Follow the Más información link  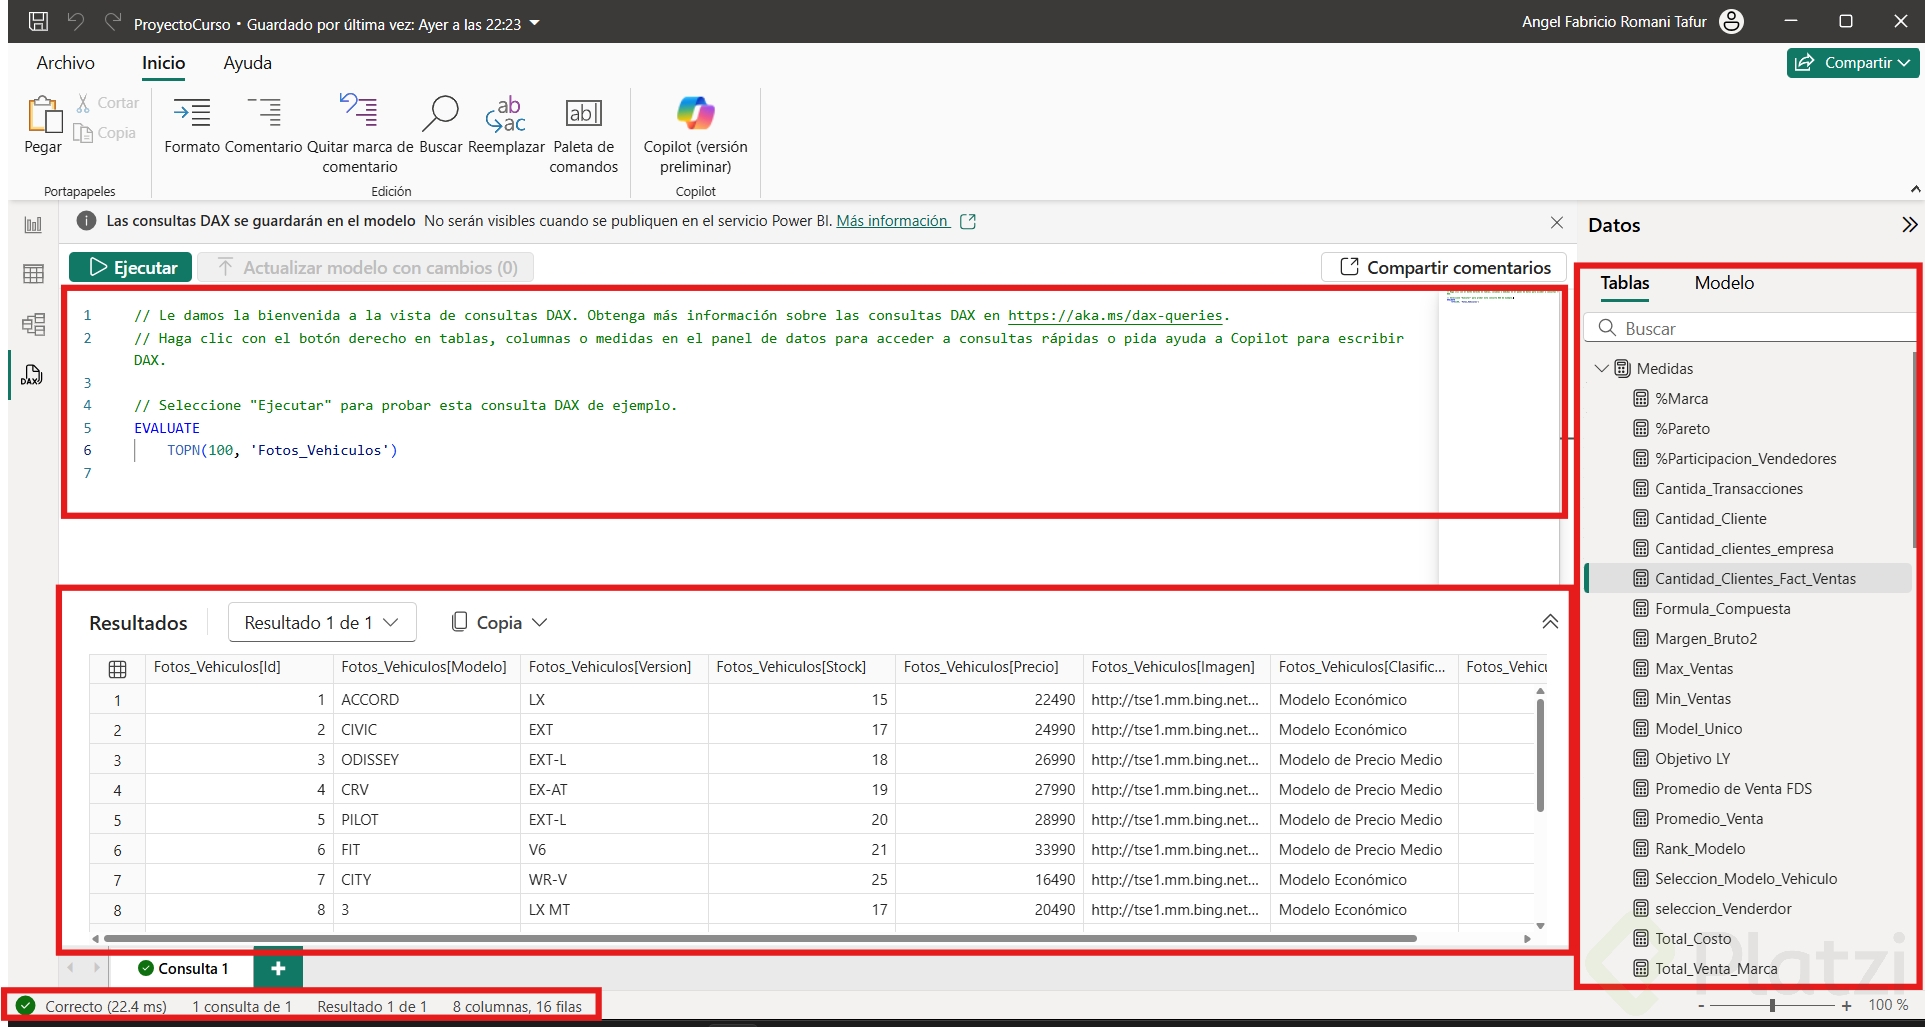pyautogui.click(x=892, y=221)
